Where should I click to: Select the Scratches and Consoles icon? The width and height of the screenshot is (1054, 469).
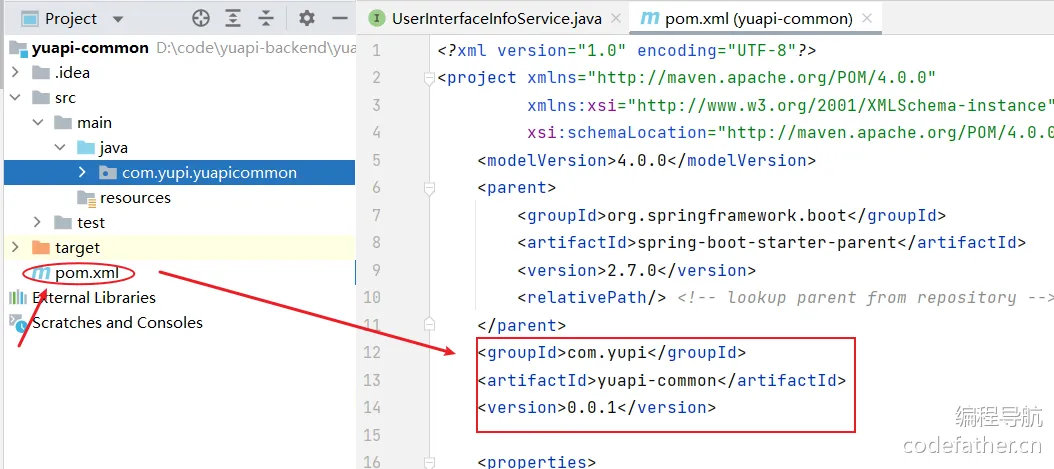point(18,323)
